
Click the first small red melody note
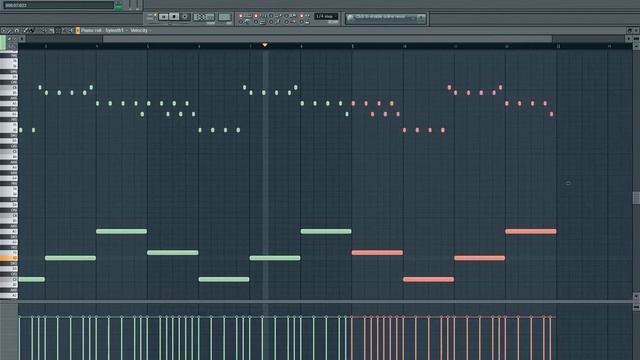pos(353,104)
